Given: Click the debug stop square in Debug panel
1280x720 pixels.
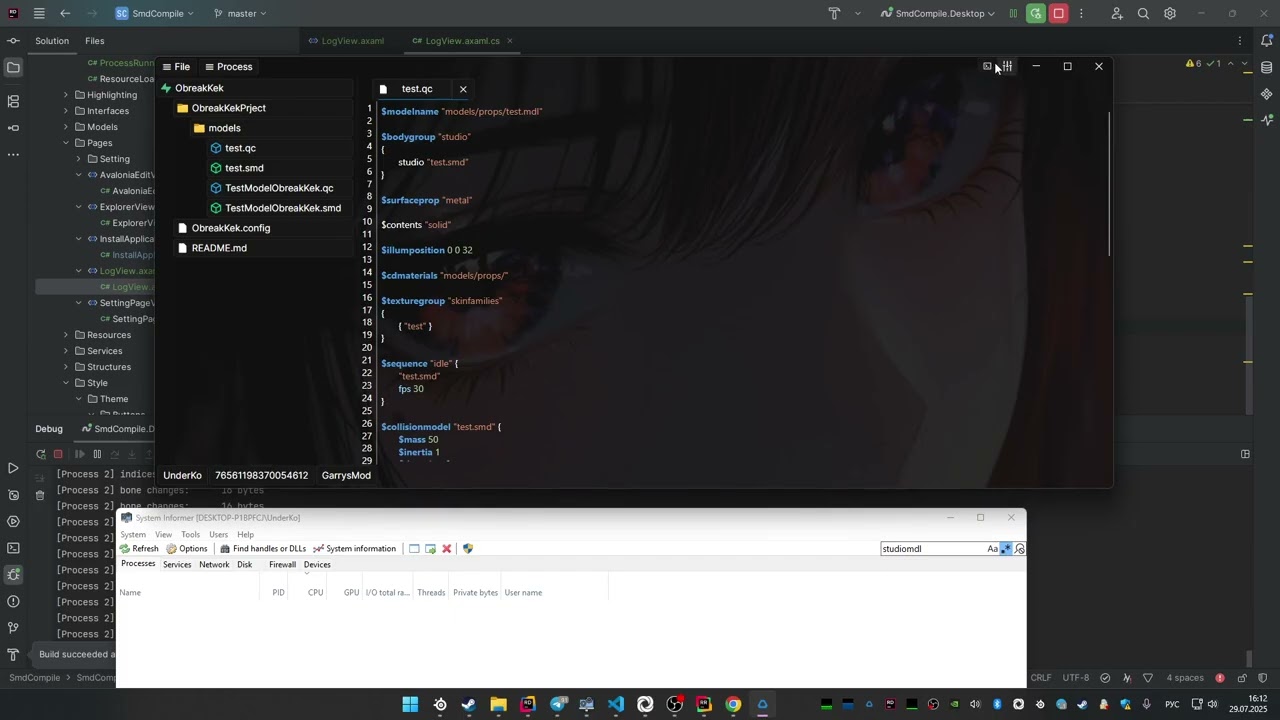Looking at the screenshot, I should (x=58, y=454).
